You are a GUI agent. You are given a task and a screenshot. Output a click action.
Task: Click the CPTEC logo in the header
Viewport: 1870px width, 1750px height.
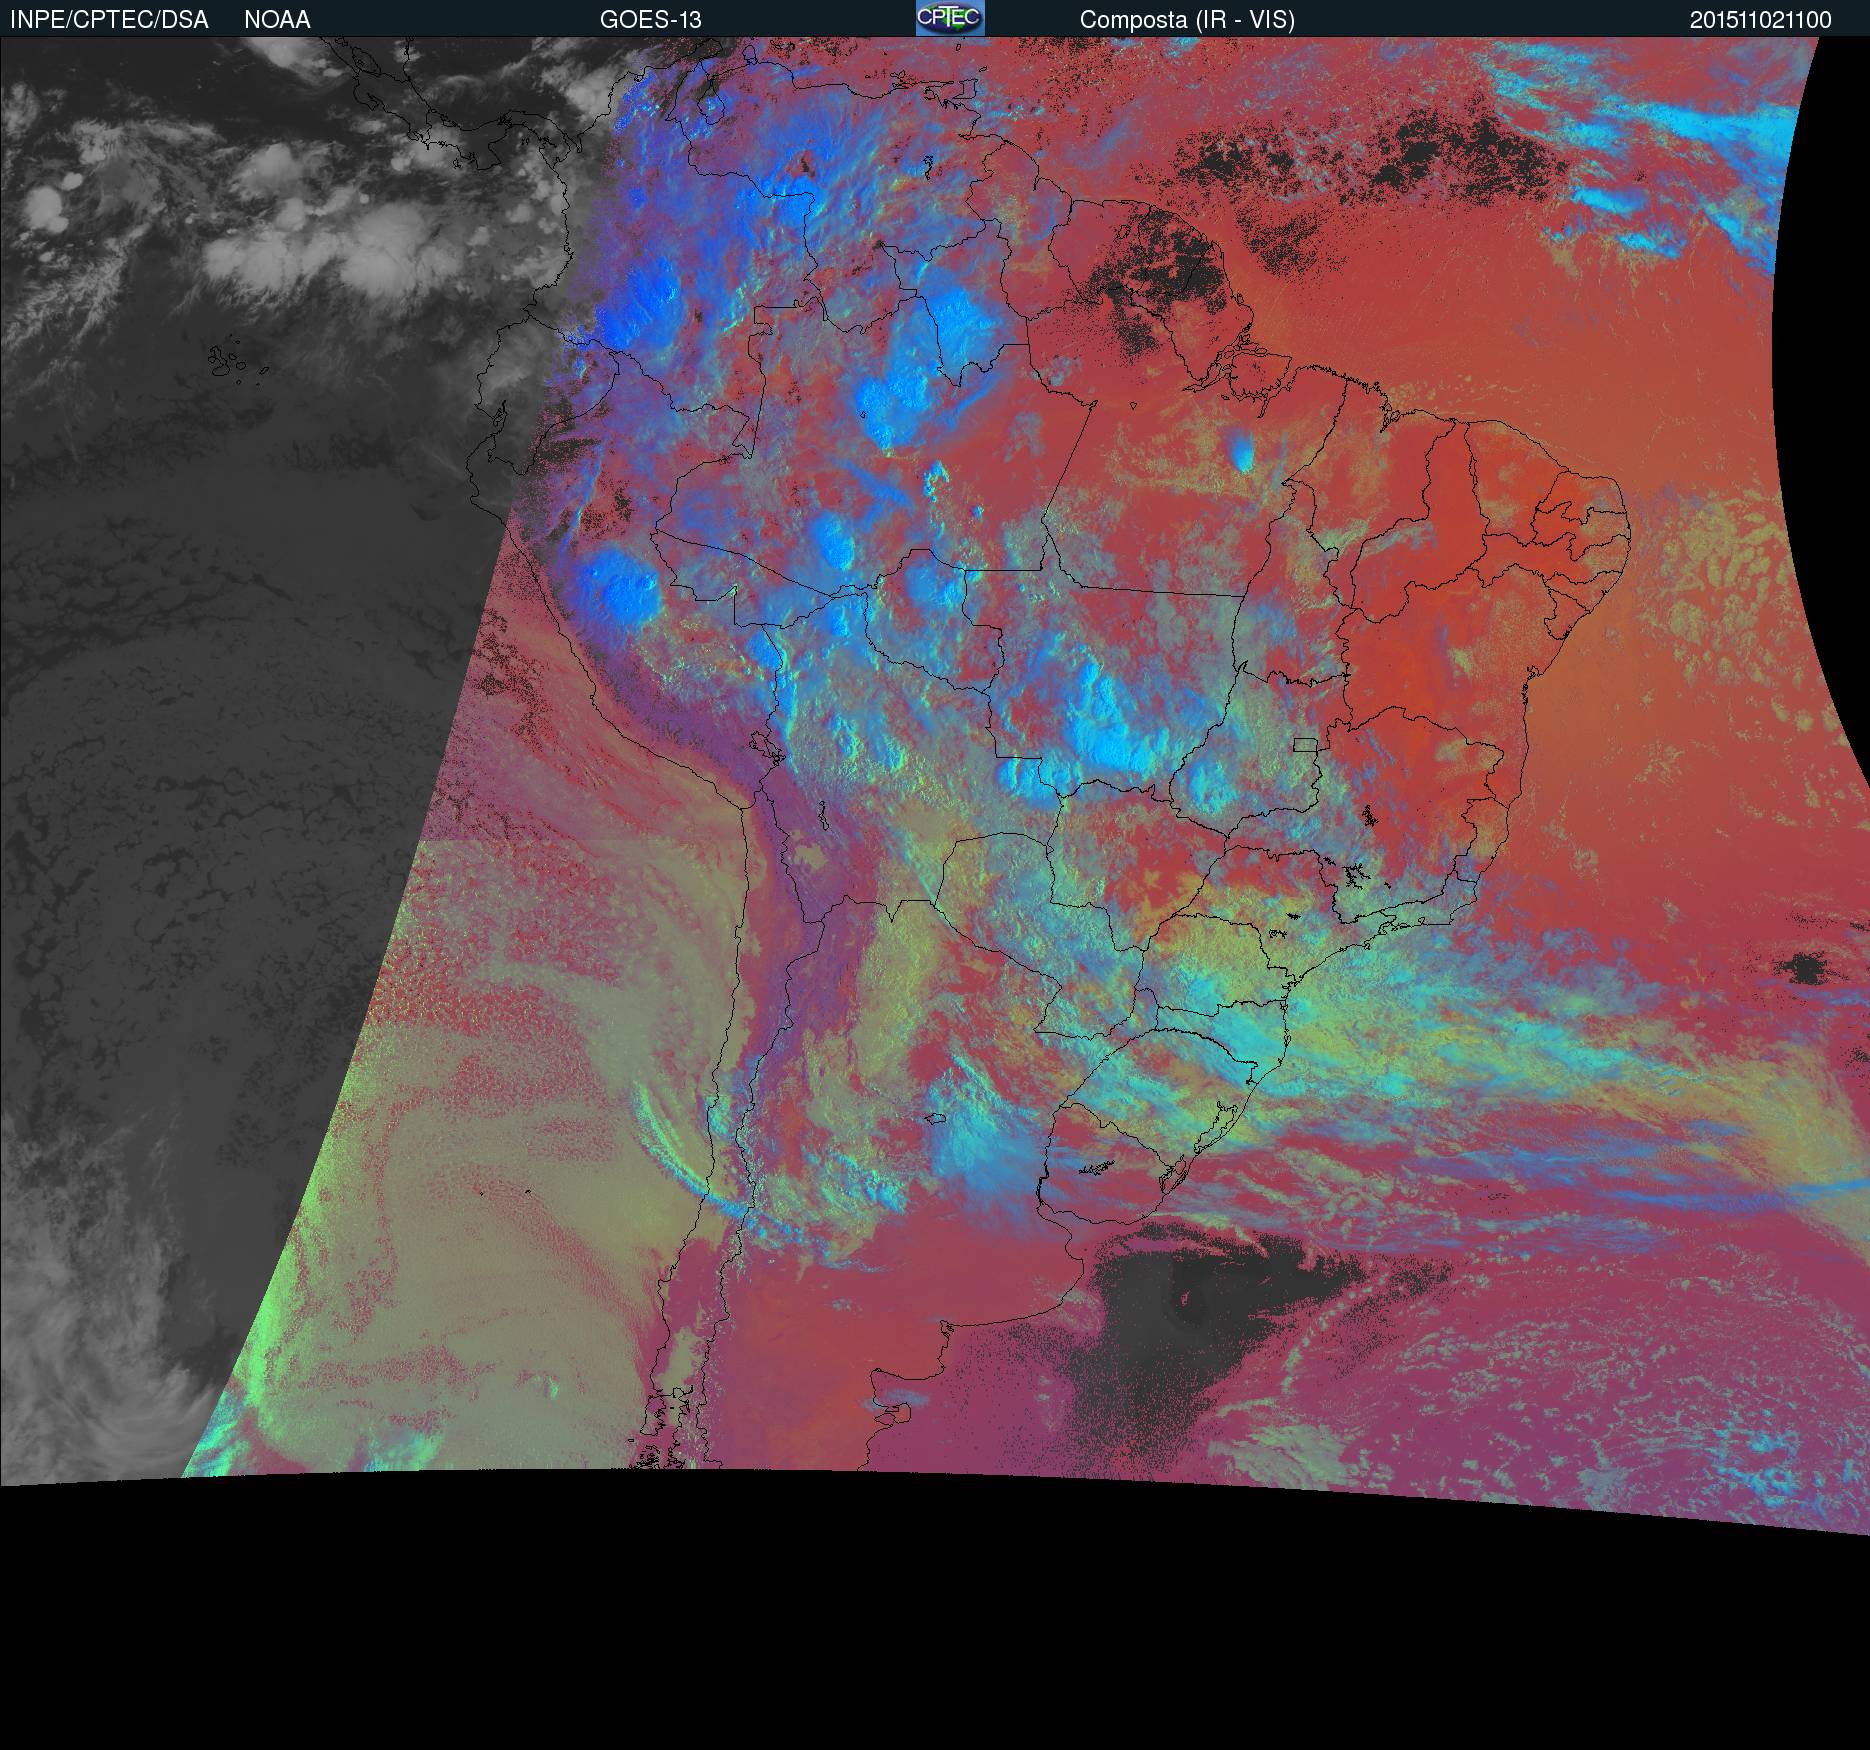pos(949,18)
